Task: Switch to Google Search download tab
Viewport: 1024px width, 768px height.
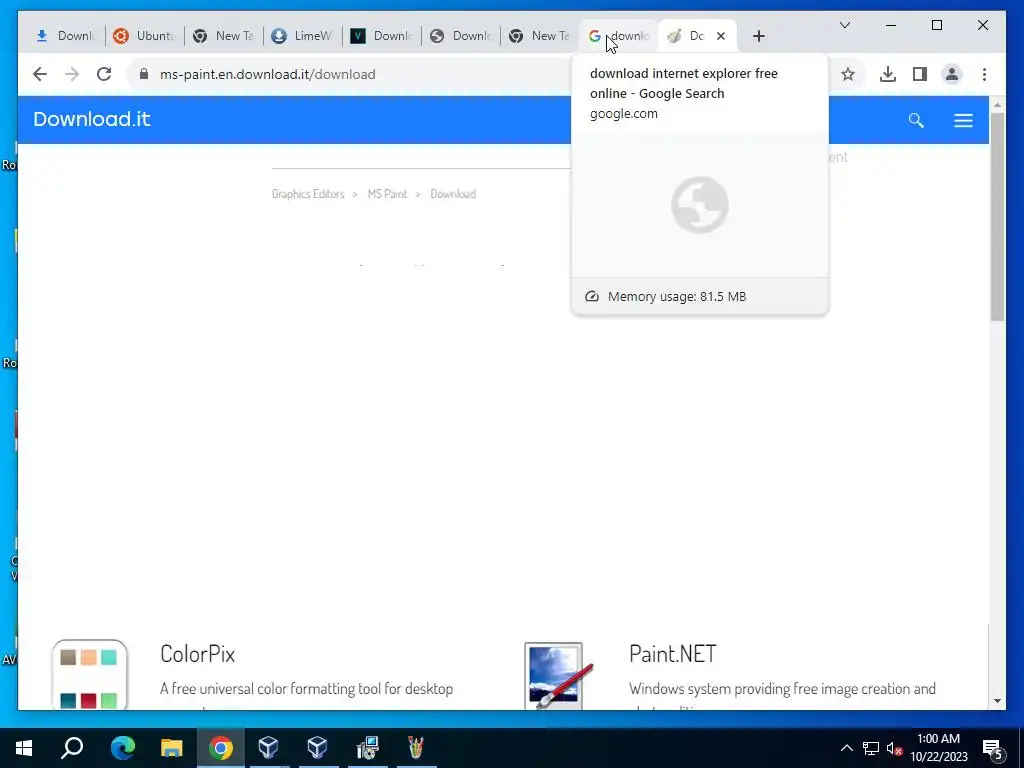Action: pyautogui.click(x=618, y=36)
